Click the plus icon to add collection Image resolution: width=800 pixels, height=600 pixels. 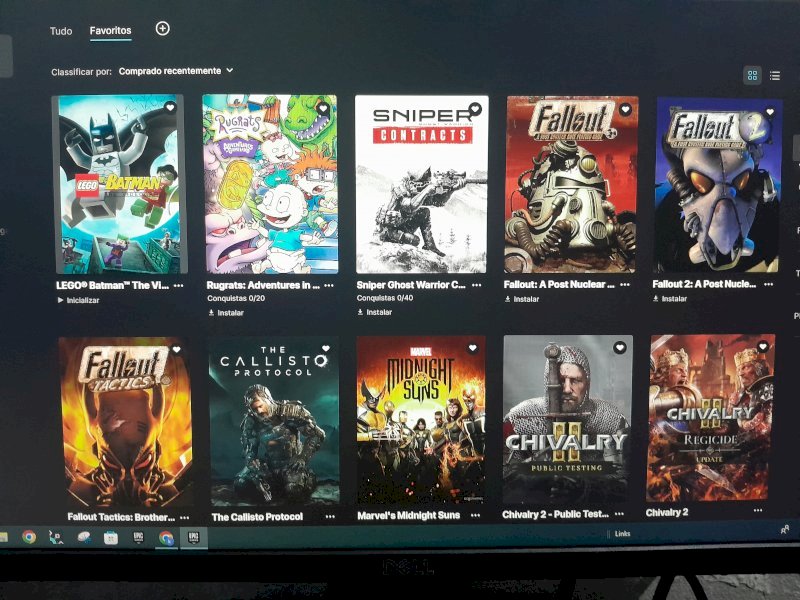click(162, 29)
